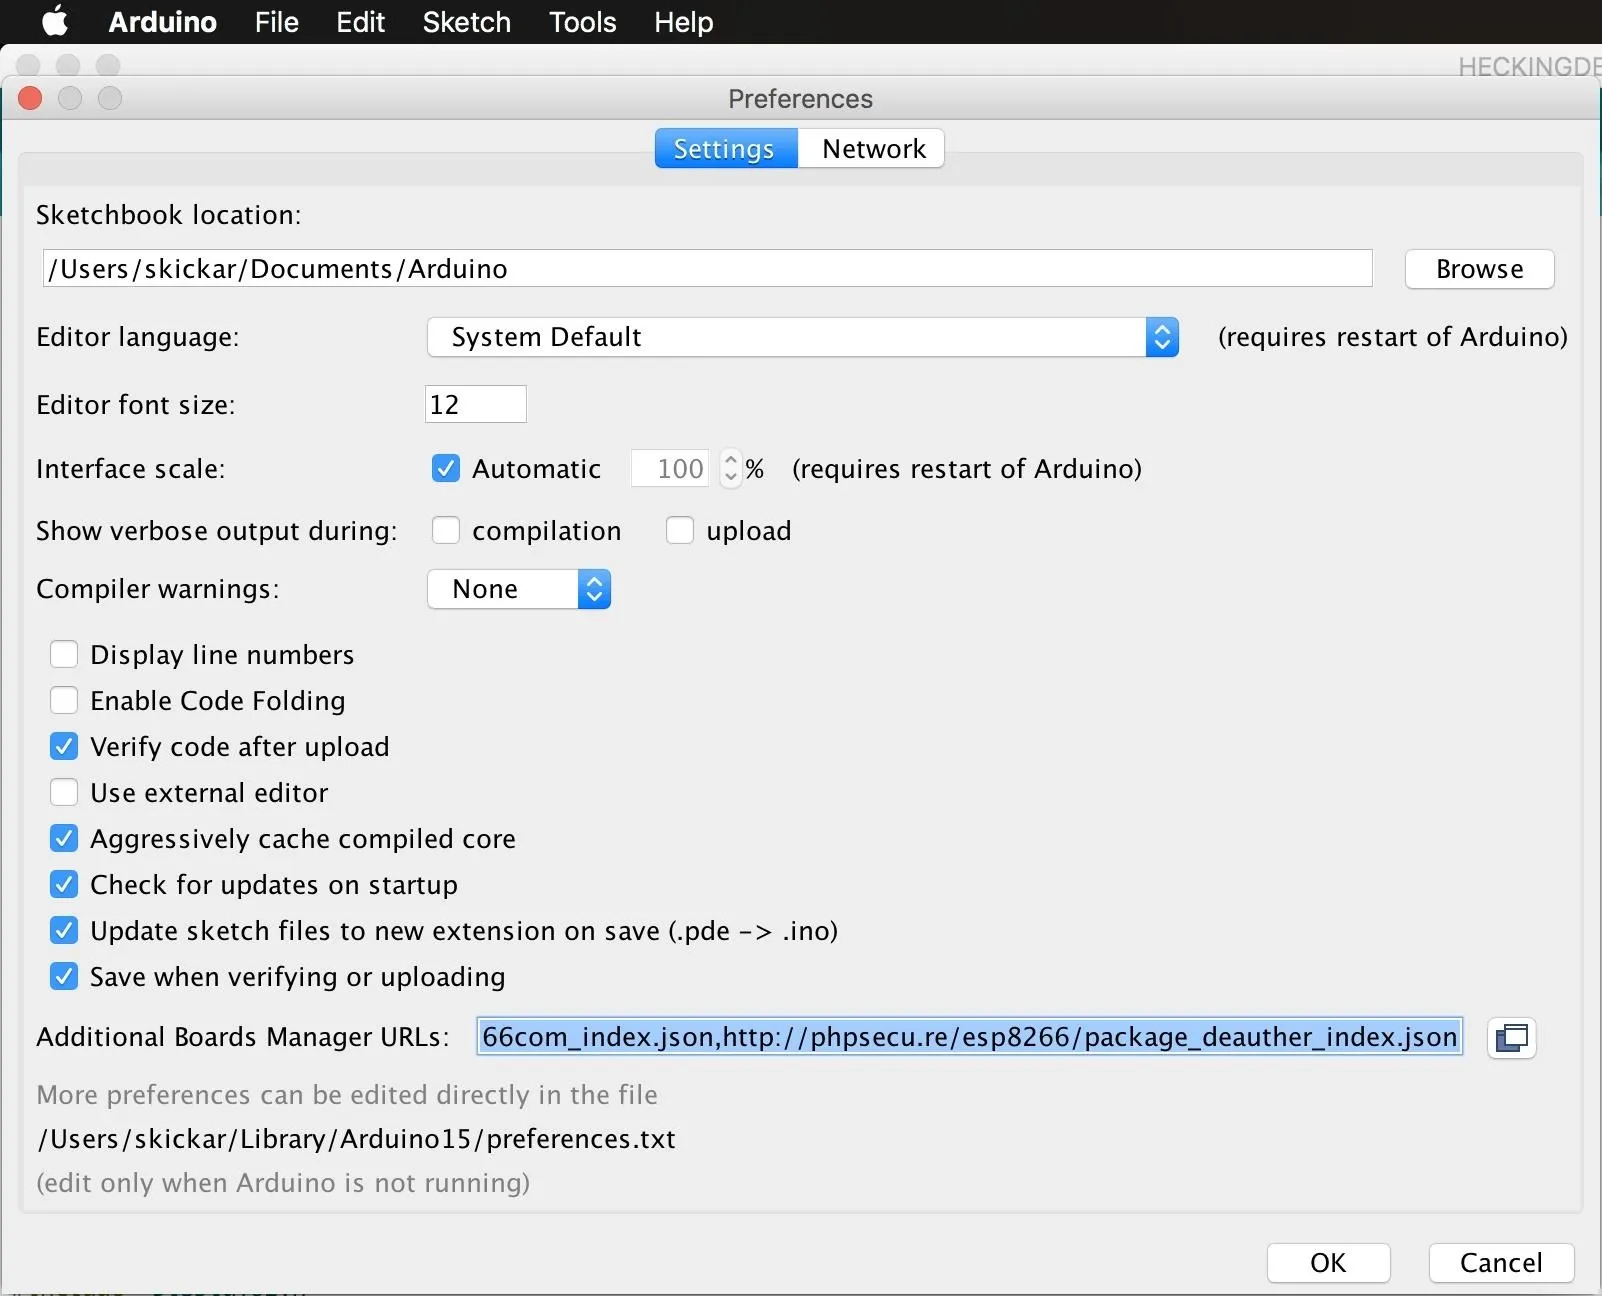Open the Apple menu

click(55, 21)
